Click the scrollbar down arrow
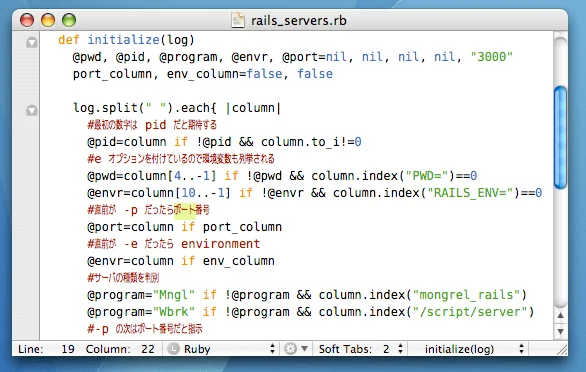 click(560, 331)
